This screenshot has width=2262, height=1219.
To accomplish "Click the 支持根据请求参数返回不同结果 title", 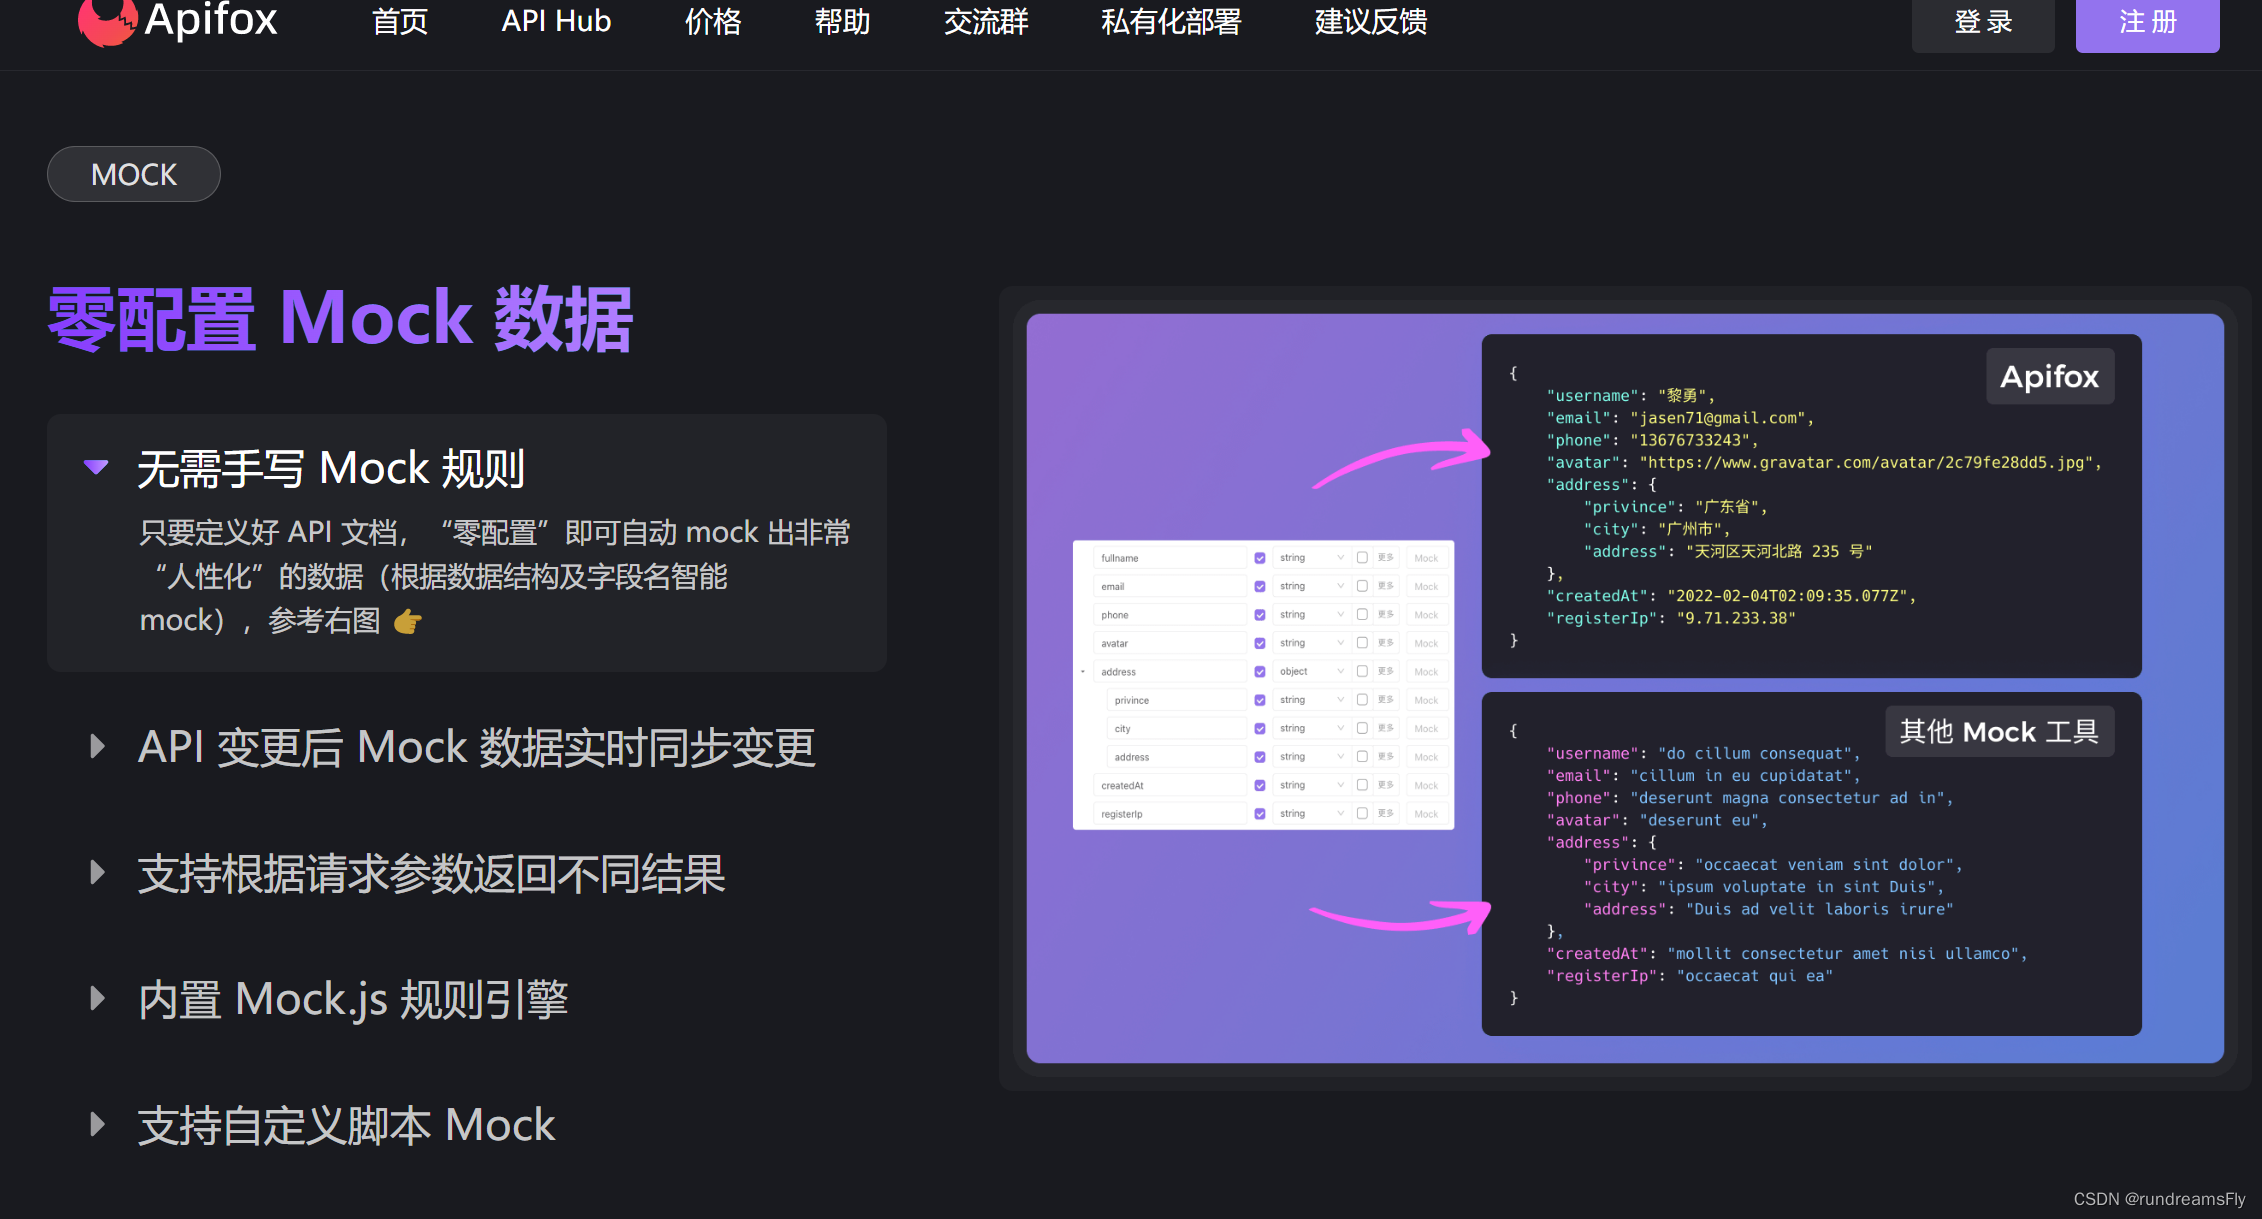I will coord(431,873).
